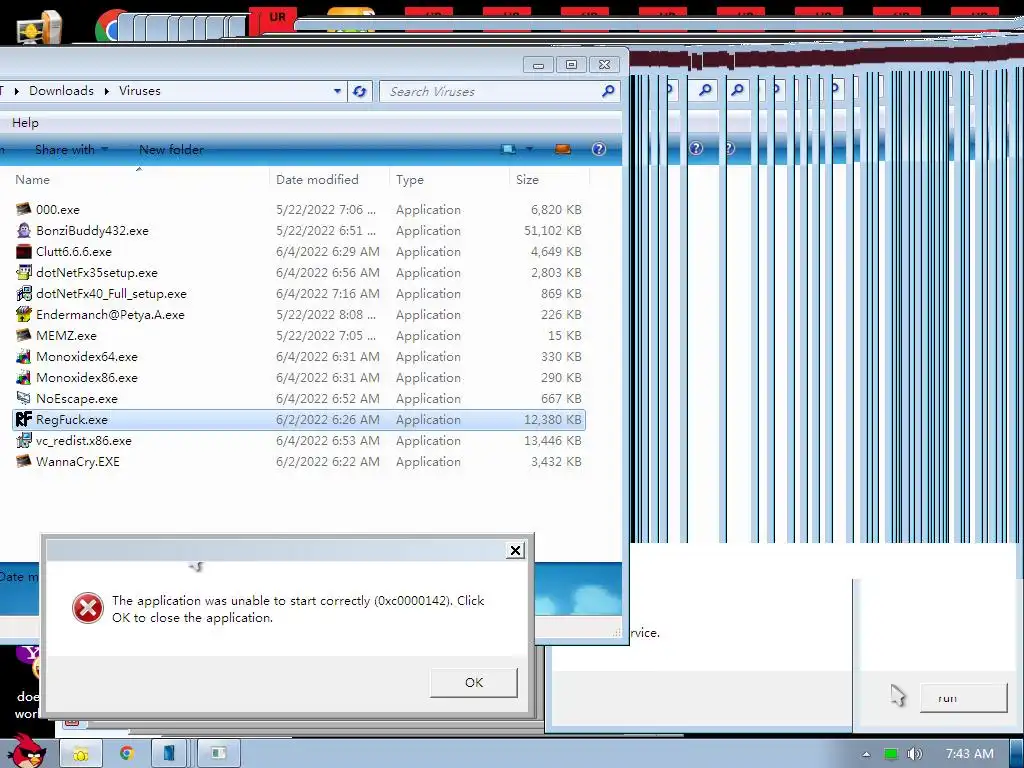Image resolution: width=1024 pixels, height=768 pixels.
Task: Open the view options dropdown arrow
Action: pos(529,150)
